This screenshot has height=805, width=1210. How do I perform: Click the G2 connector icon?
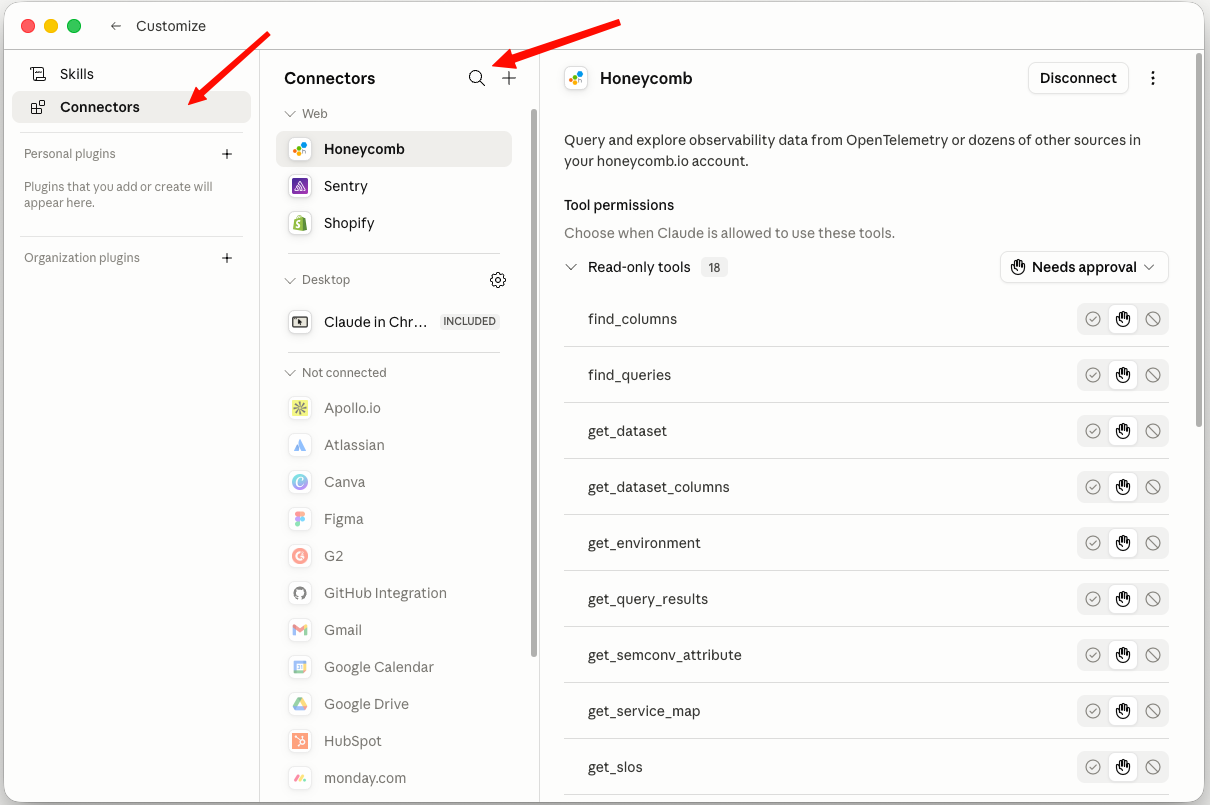click(x=300, y=556)
